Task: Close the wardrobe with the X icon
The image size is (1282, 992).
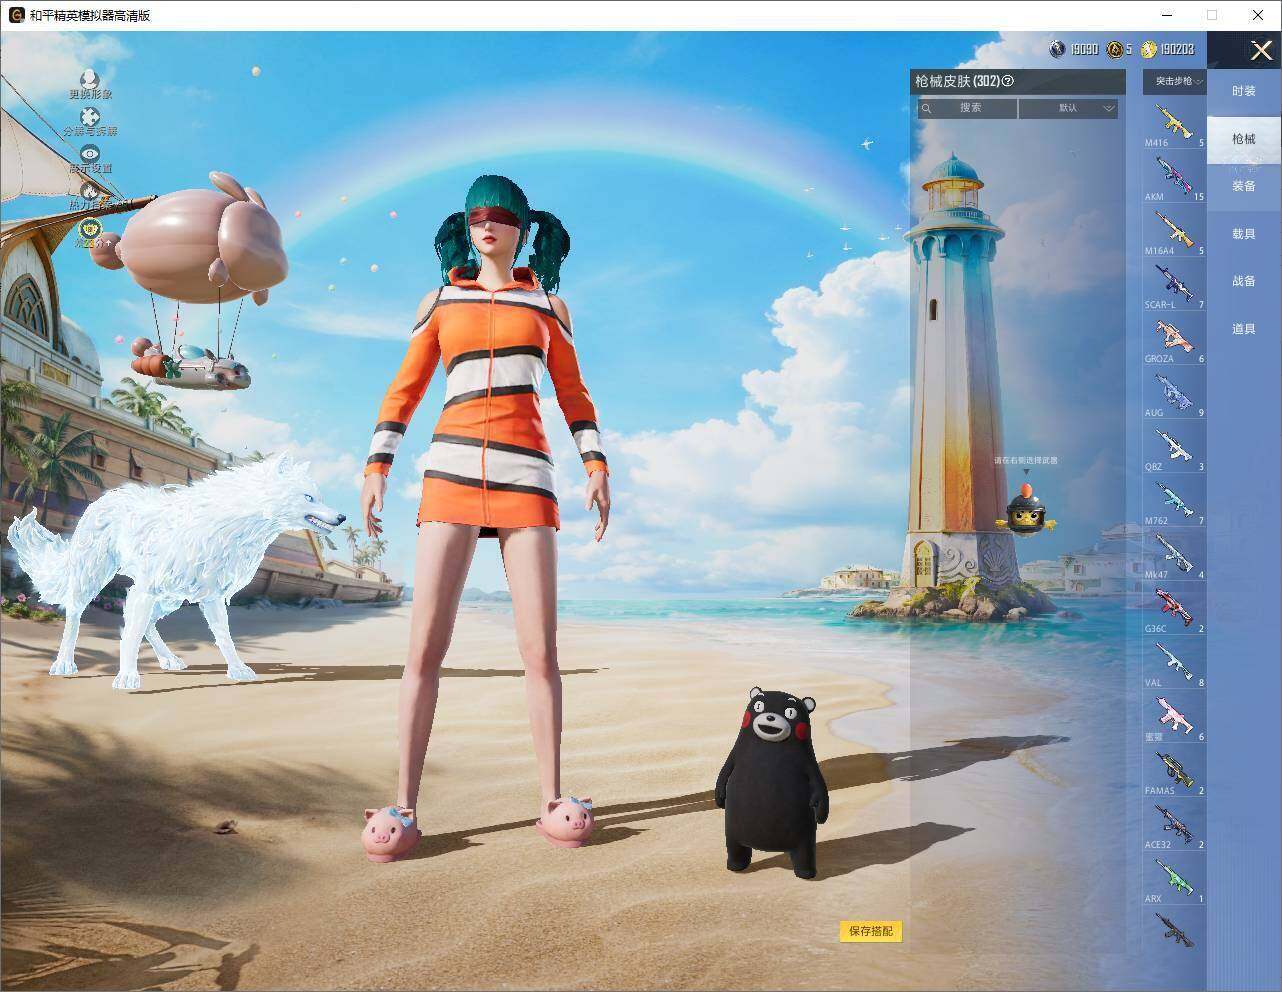Action: tap(1262, 50)
